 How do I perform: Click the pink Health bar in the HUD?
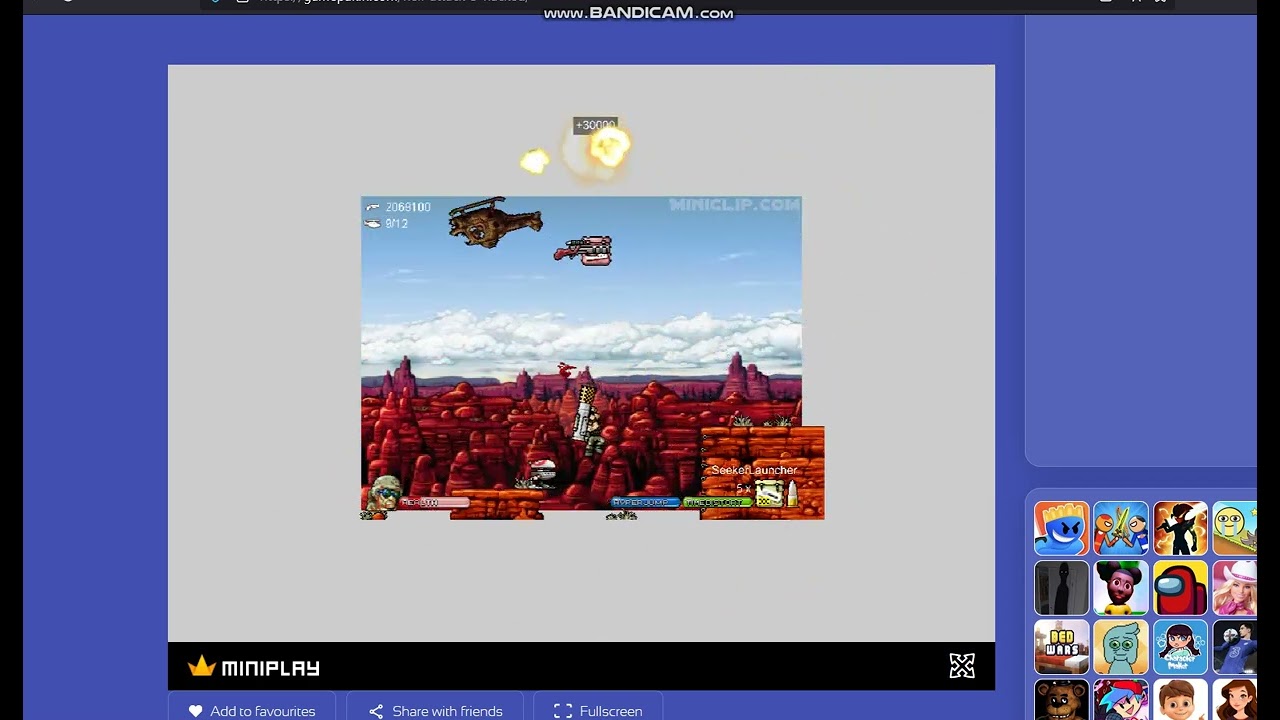(x=434, y=502)
